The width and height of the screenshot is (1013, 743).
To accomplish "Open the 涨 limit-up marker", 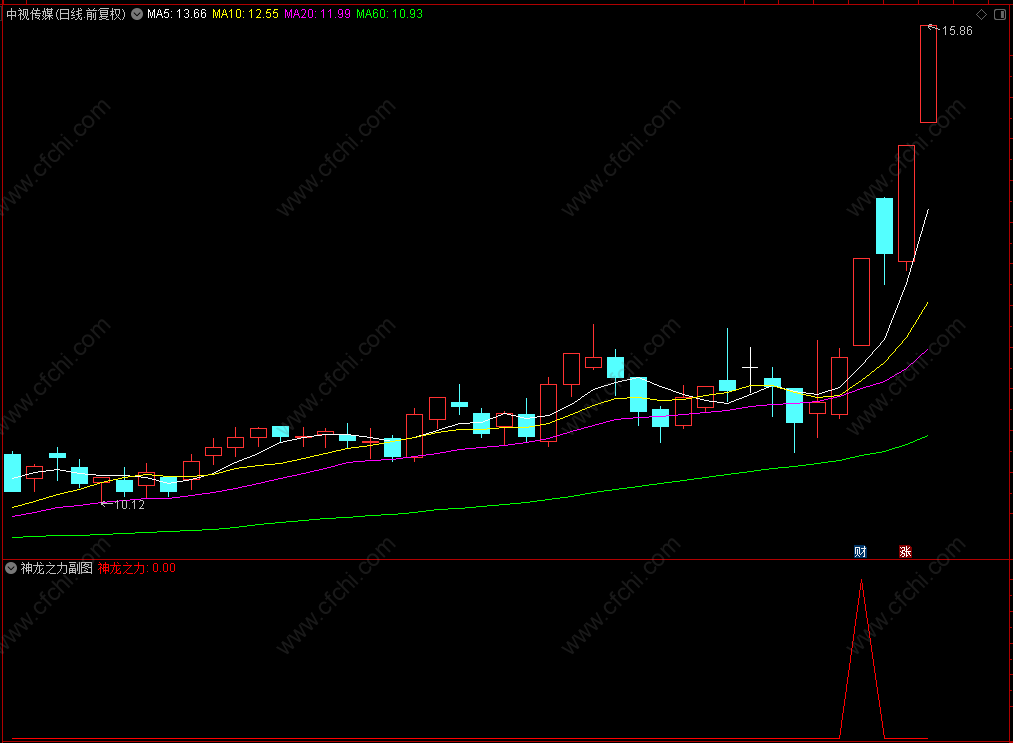I will tap(905, 552).
